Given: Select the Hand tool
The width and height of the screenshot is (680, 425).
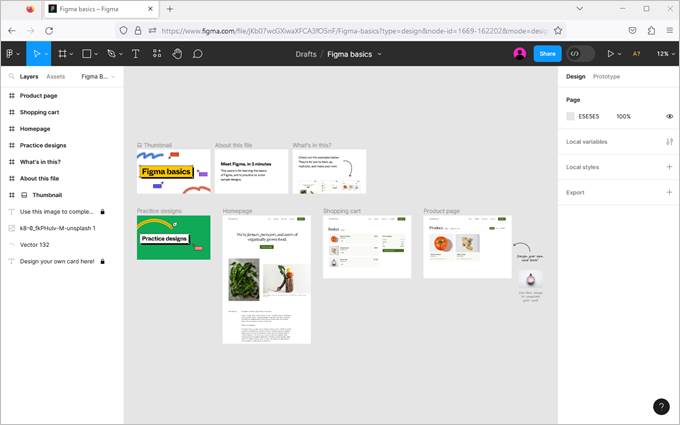Looking at the screenshot, I should (x=177, y=54).
